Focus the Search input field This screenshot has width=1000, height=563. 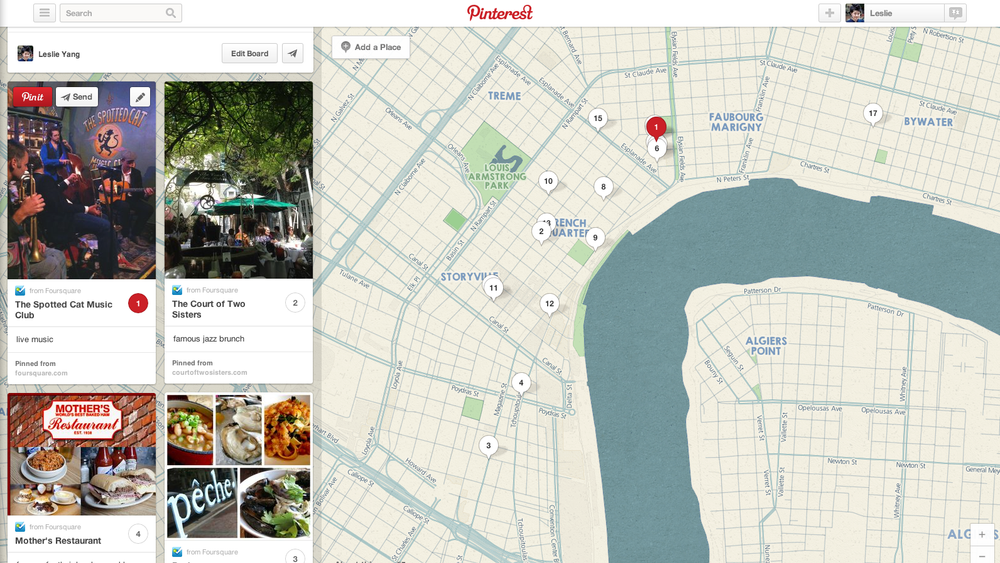121,13
